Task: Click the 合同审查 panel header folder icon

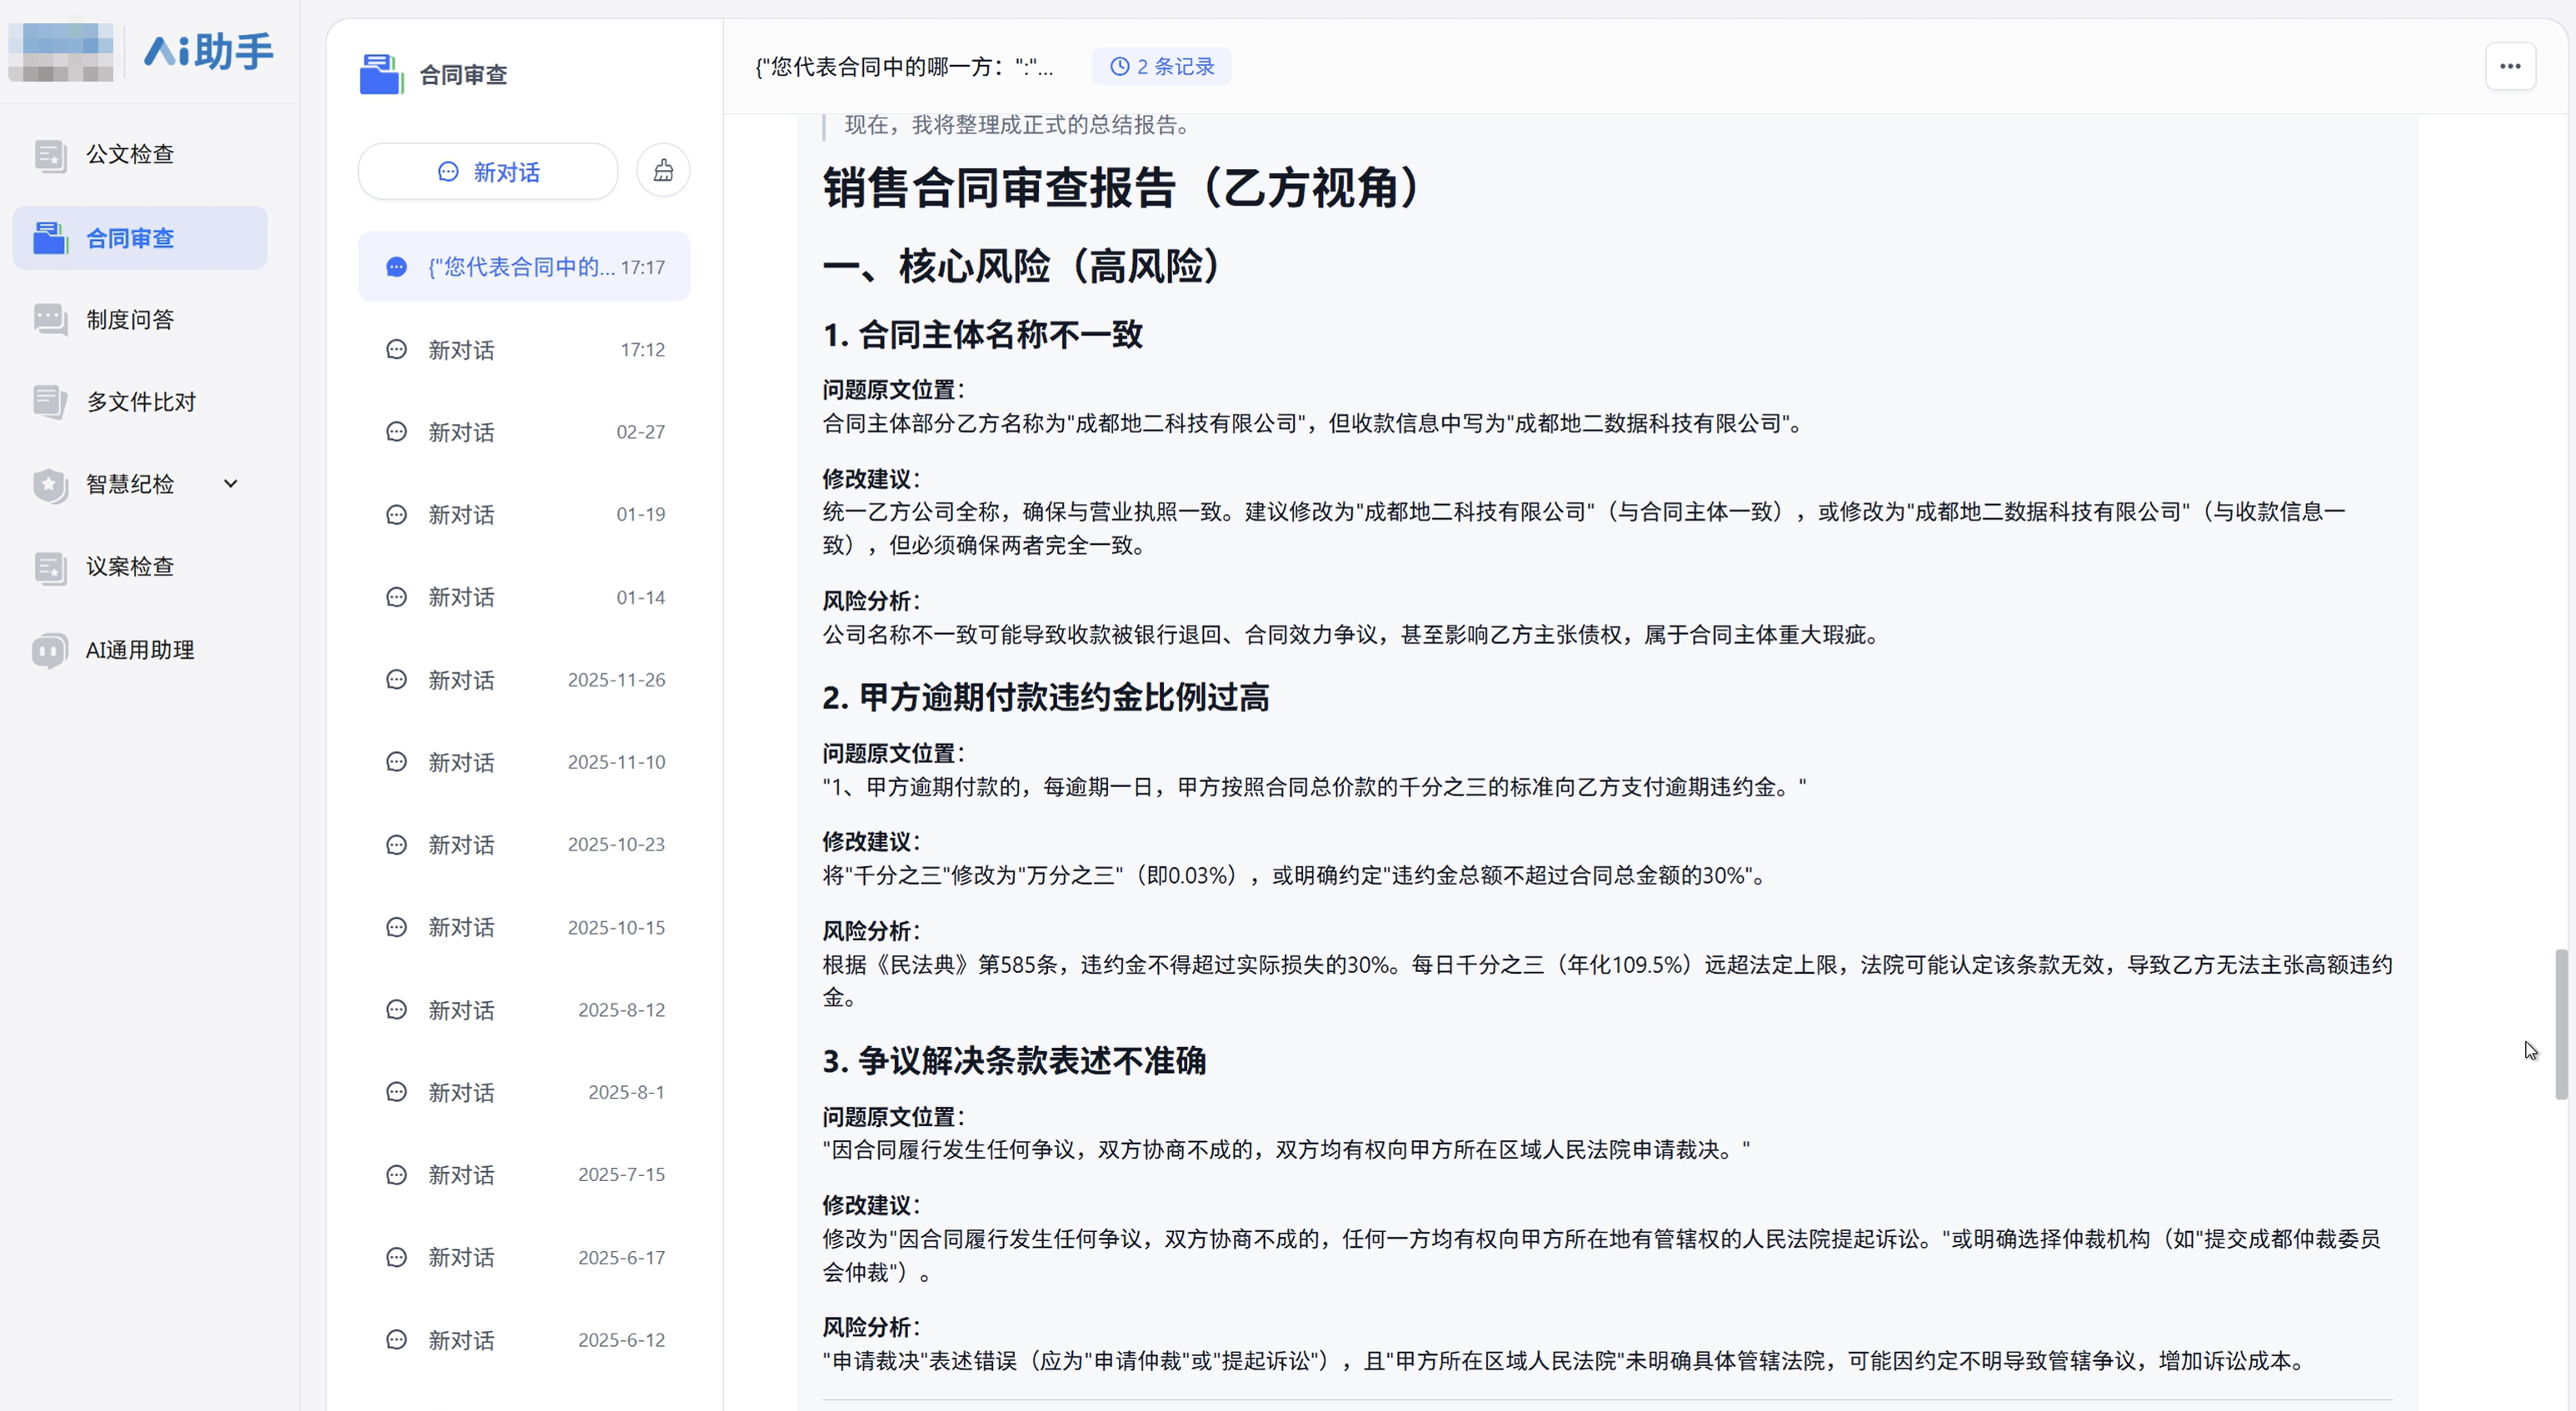Action: point(381,75)
